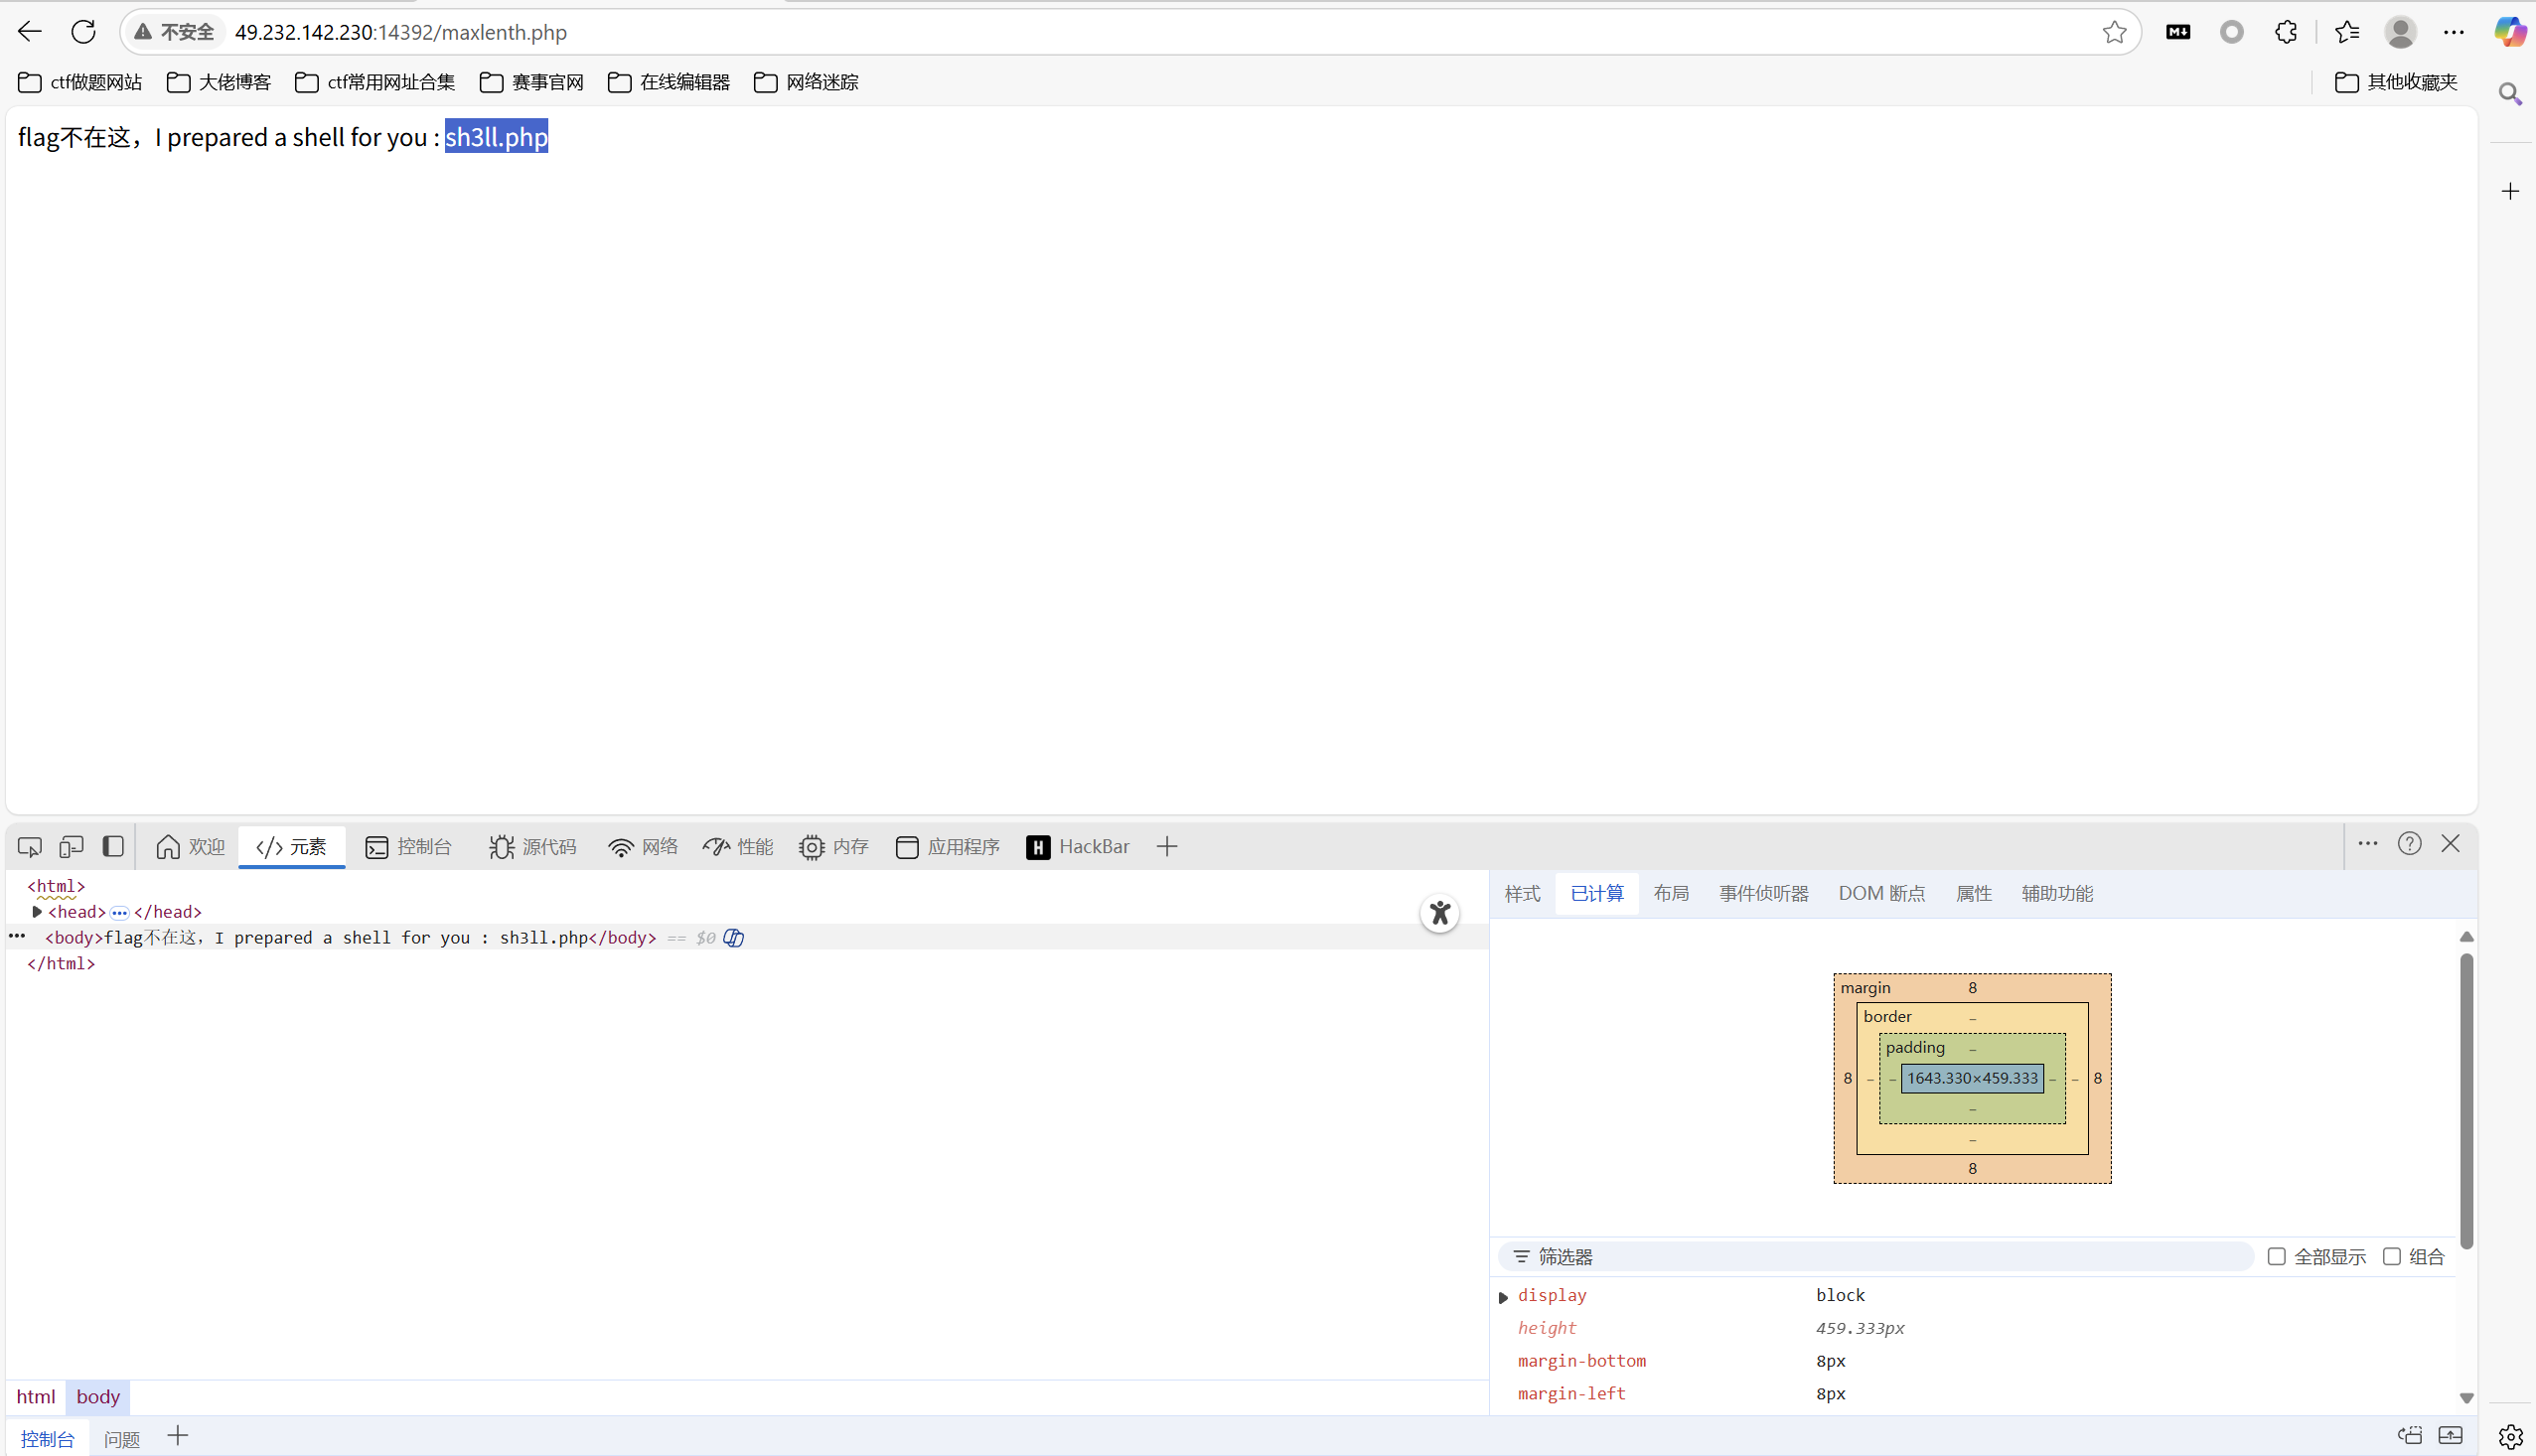Toggle the DevTools activity bar layout icon
The width and height of the screenshot is (2536, 1456).
pos(113,847)
